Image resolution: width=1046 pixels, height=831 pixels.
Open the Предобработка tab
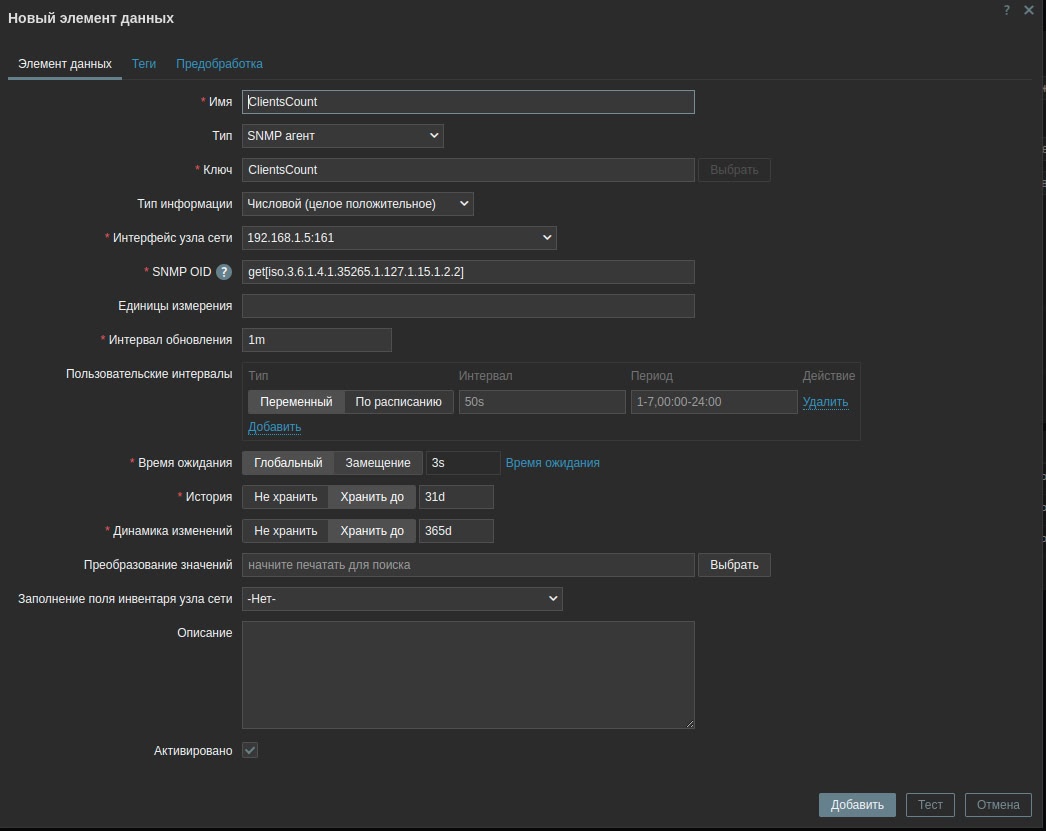(x=219, y=64)
